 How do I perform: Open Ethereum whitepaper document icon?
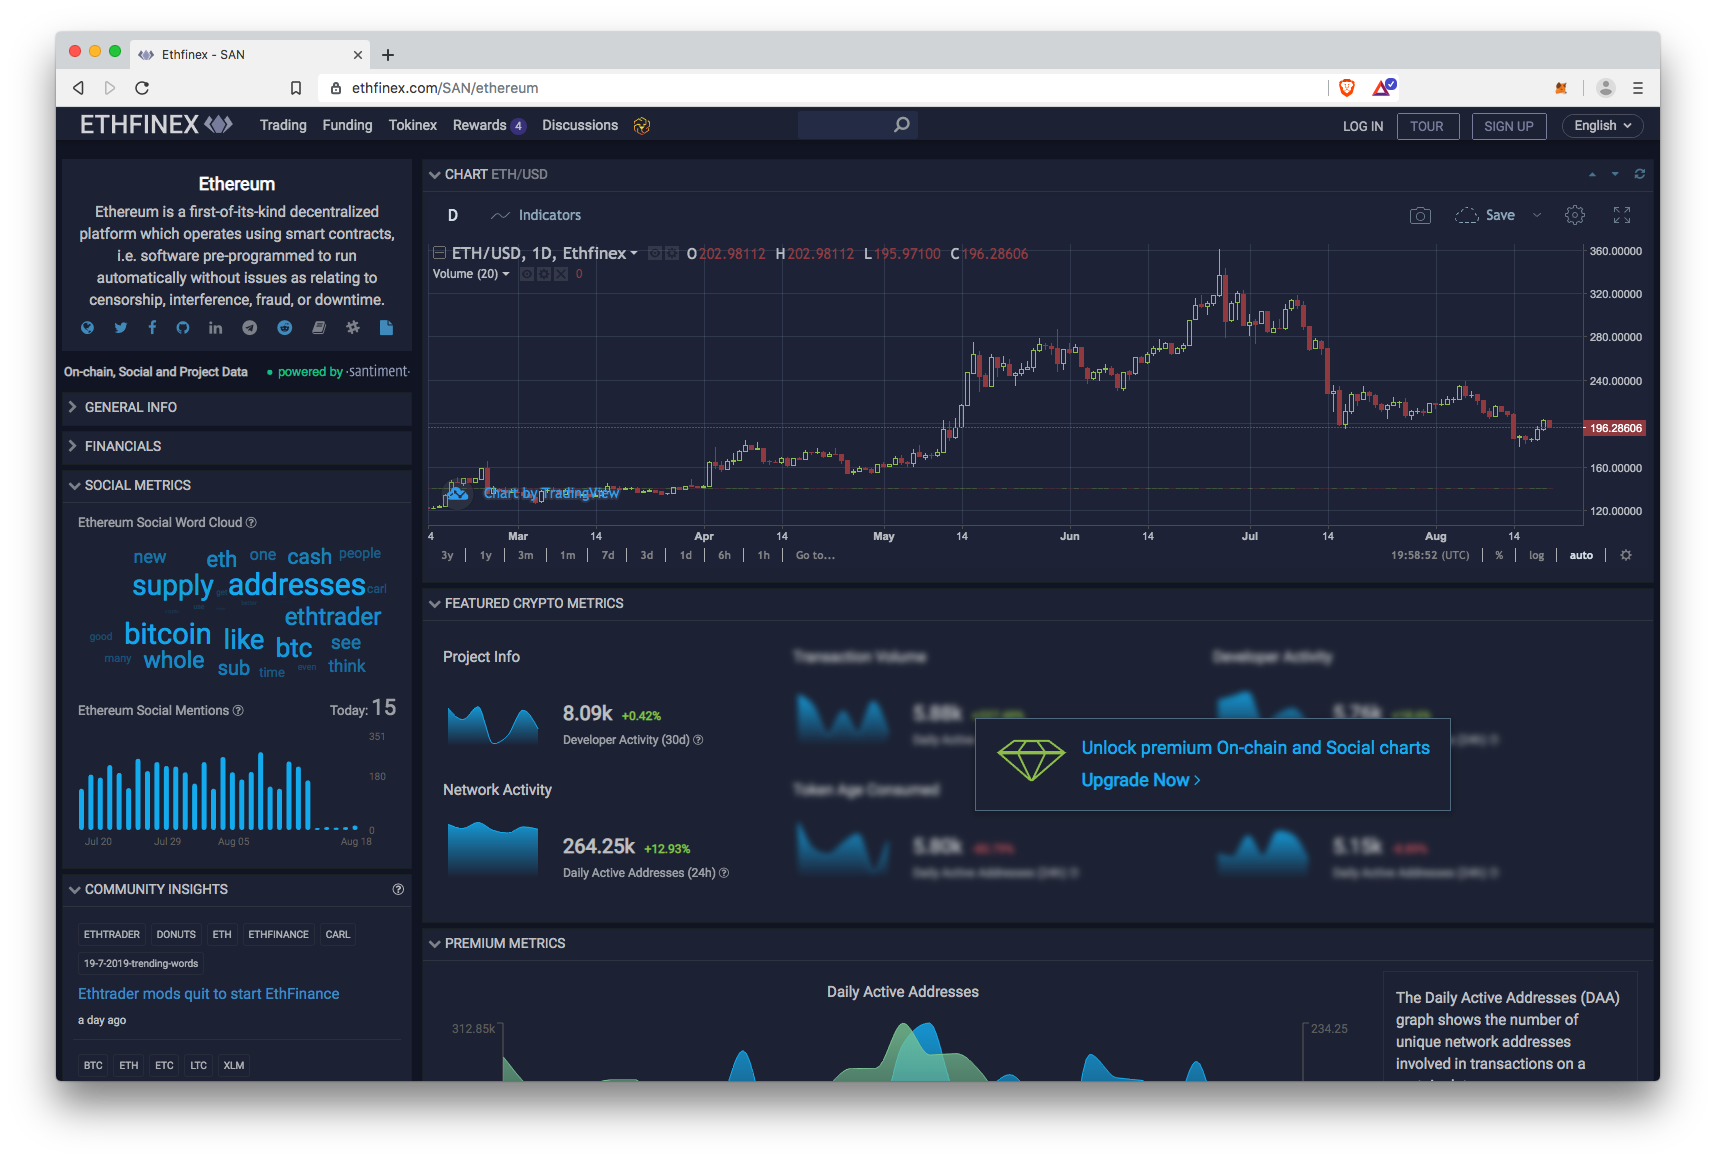(387, 328)
